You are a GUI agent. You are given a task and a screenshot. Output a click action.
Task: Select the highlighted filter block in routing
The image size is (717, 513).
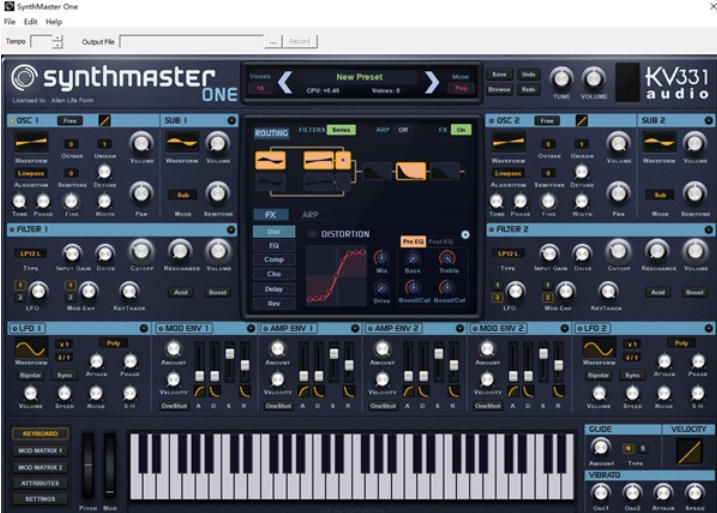(411, 171)
